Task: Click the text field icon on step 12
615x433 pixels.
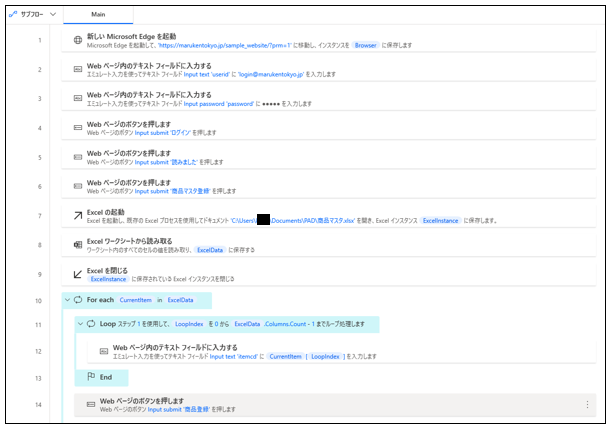Action: [104, 351]
